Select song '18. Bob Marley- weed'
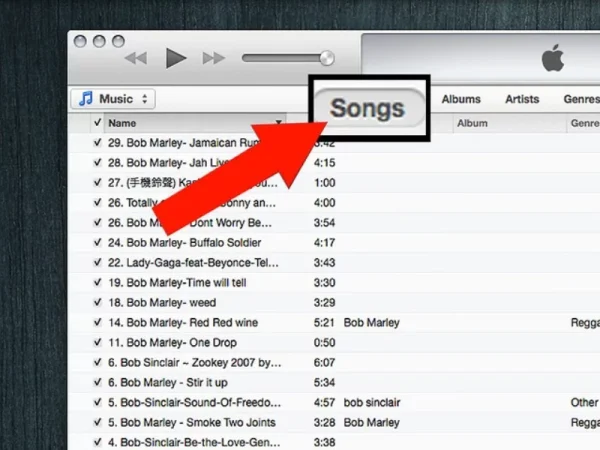The image size is (600, 450). [x=162, y=303]
